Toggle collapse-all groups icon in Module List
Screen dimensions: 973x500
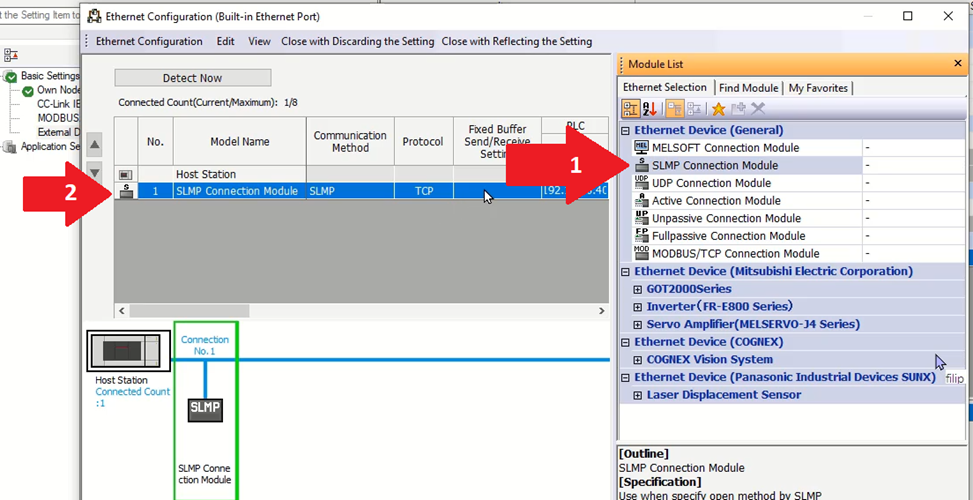(675, 109)
